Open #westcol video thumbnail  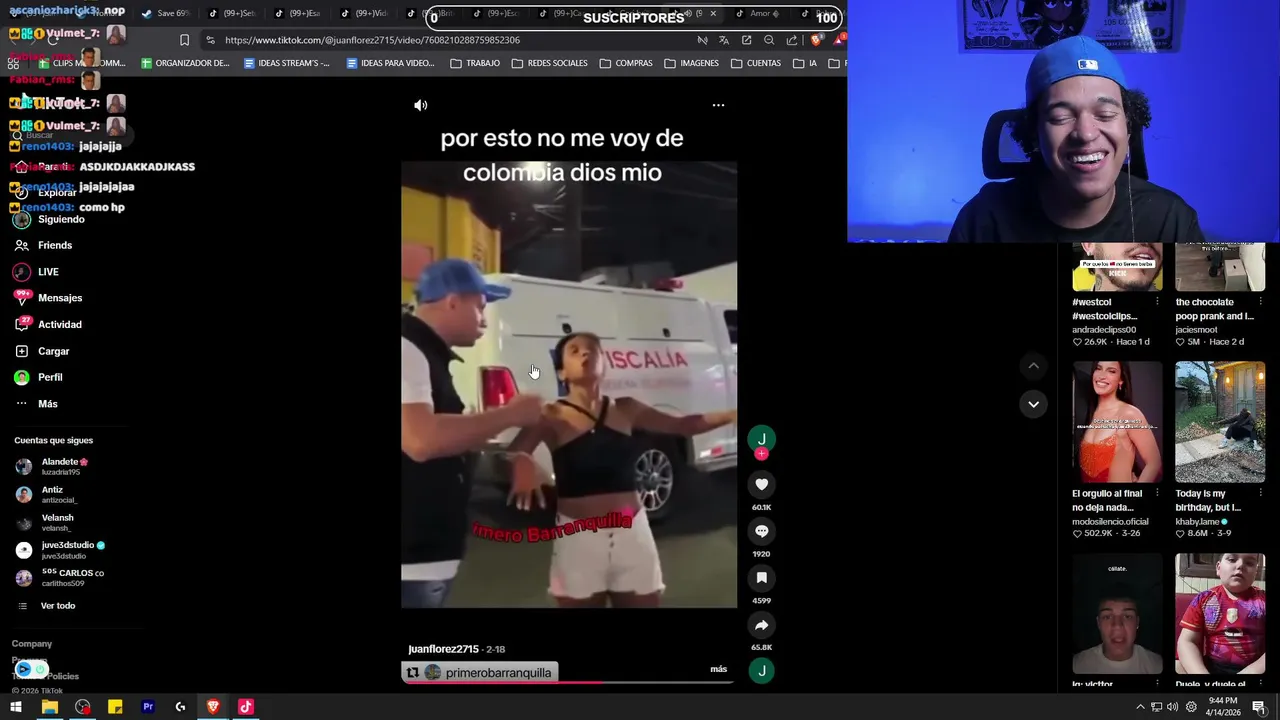pyautogui.click(x=1117, y=267)
